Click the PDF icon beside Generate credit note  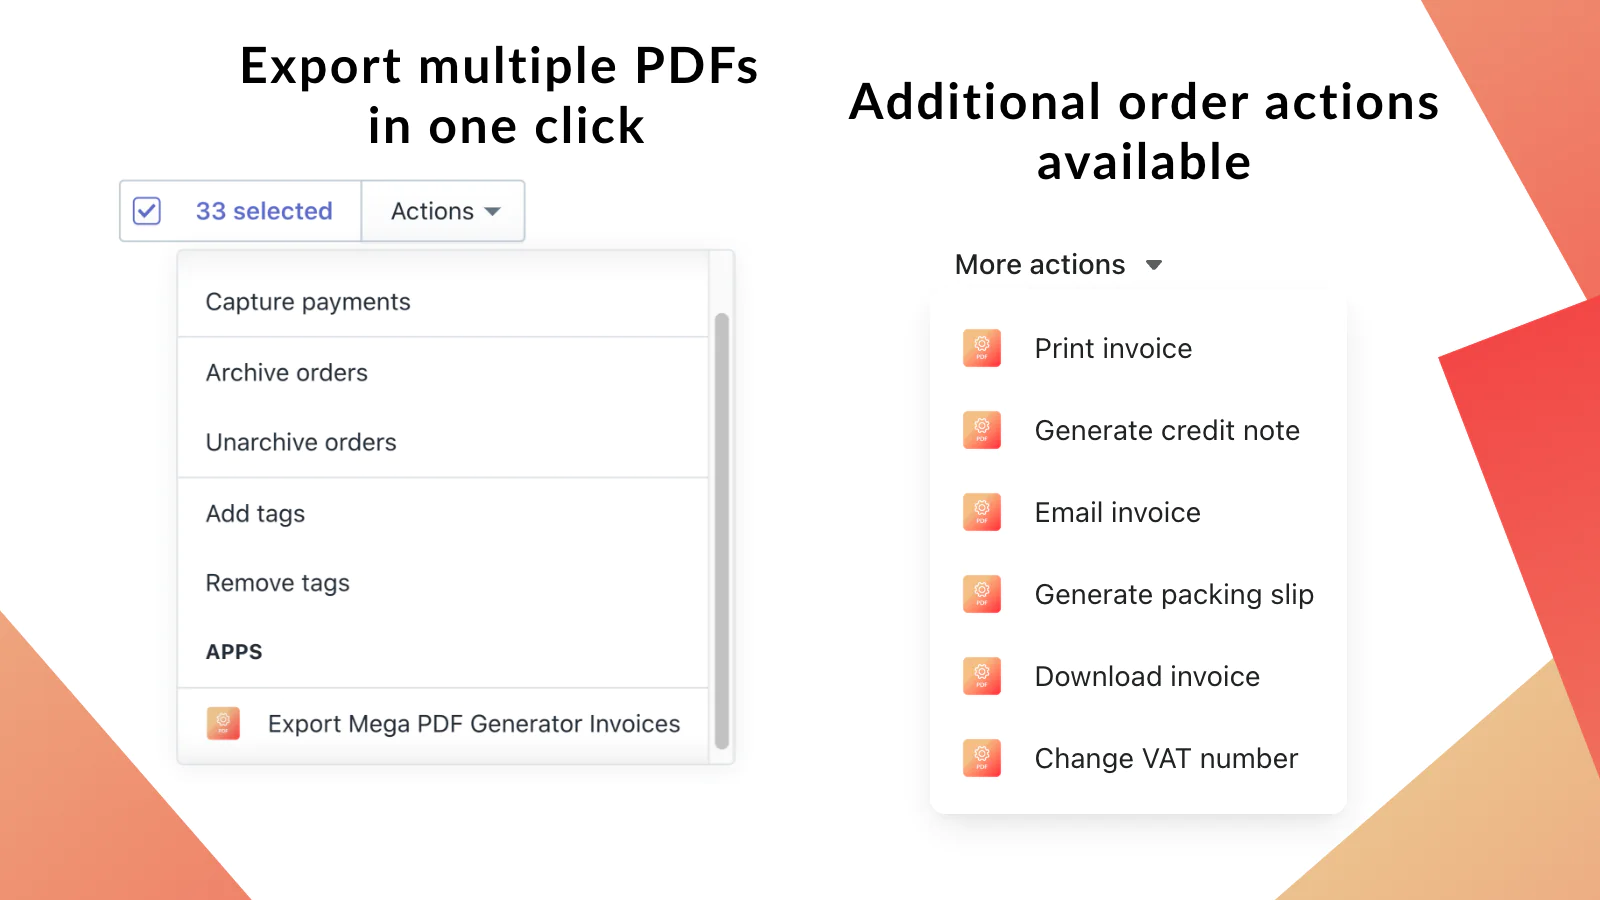(x=981, y=430)
